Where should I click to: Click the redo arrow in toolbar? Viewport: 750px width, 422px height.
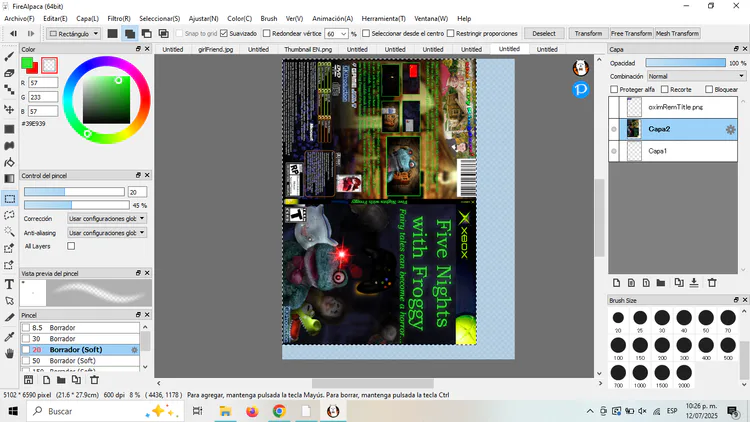(31, 33)
